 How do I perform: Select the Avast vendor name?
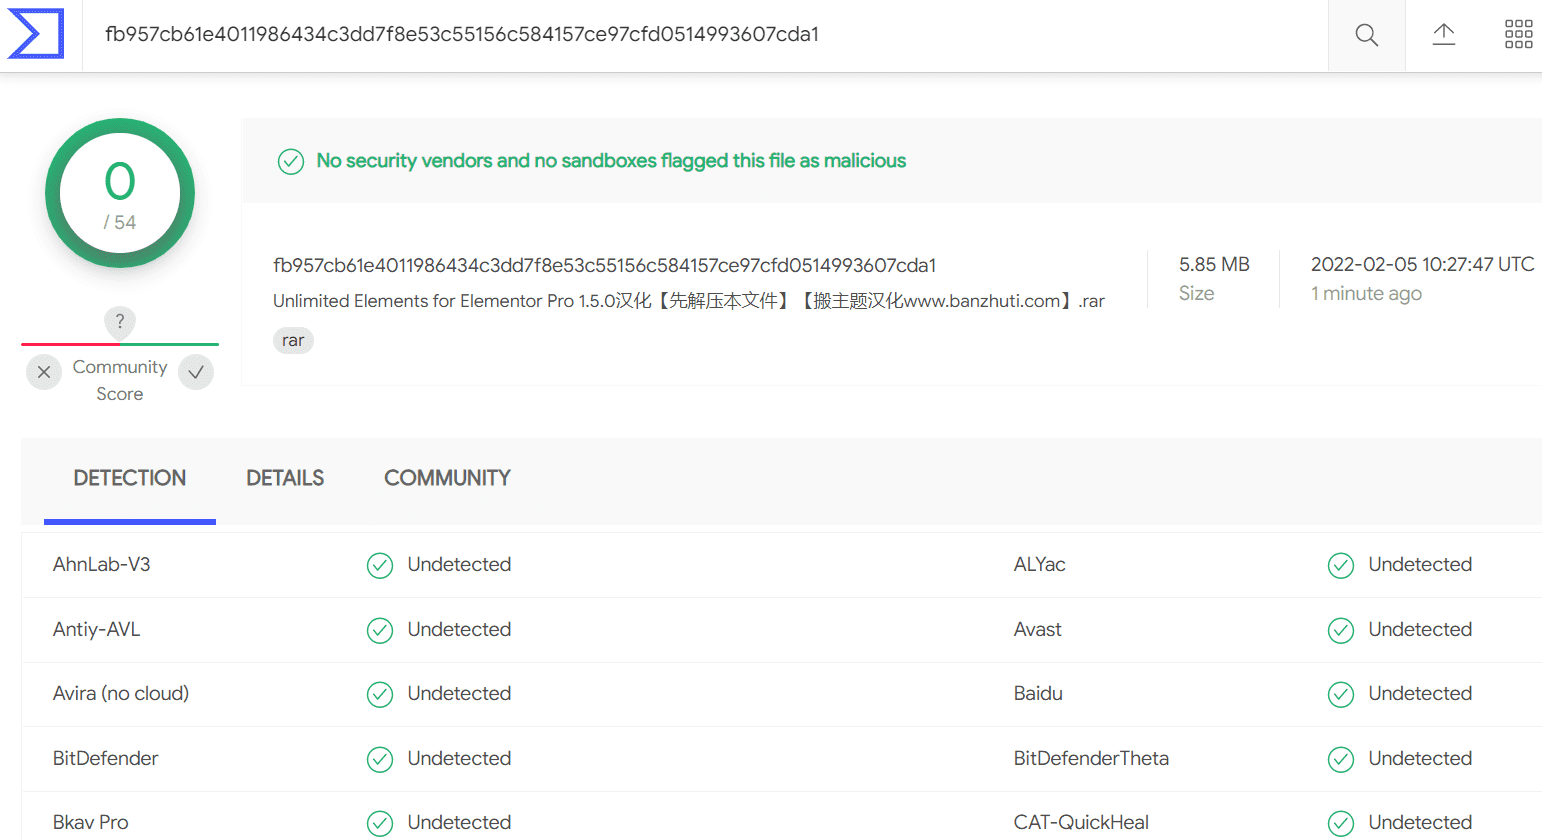(1038, 630)
